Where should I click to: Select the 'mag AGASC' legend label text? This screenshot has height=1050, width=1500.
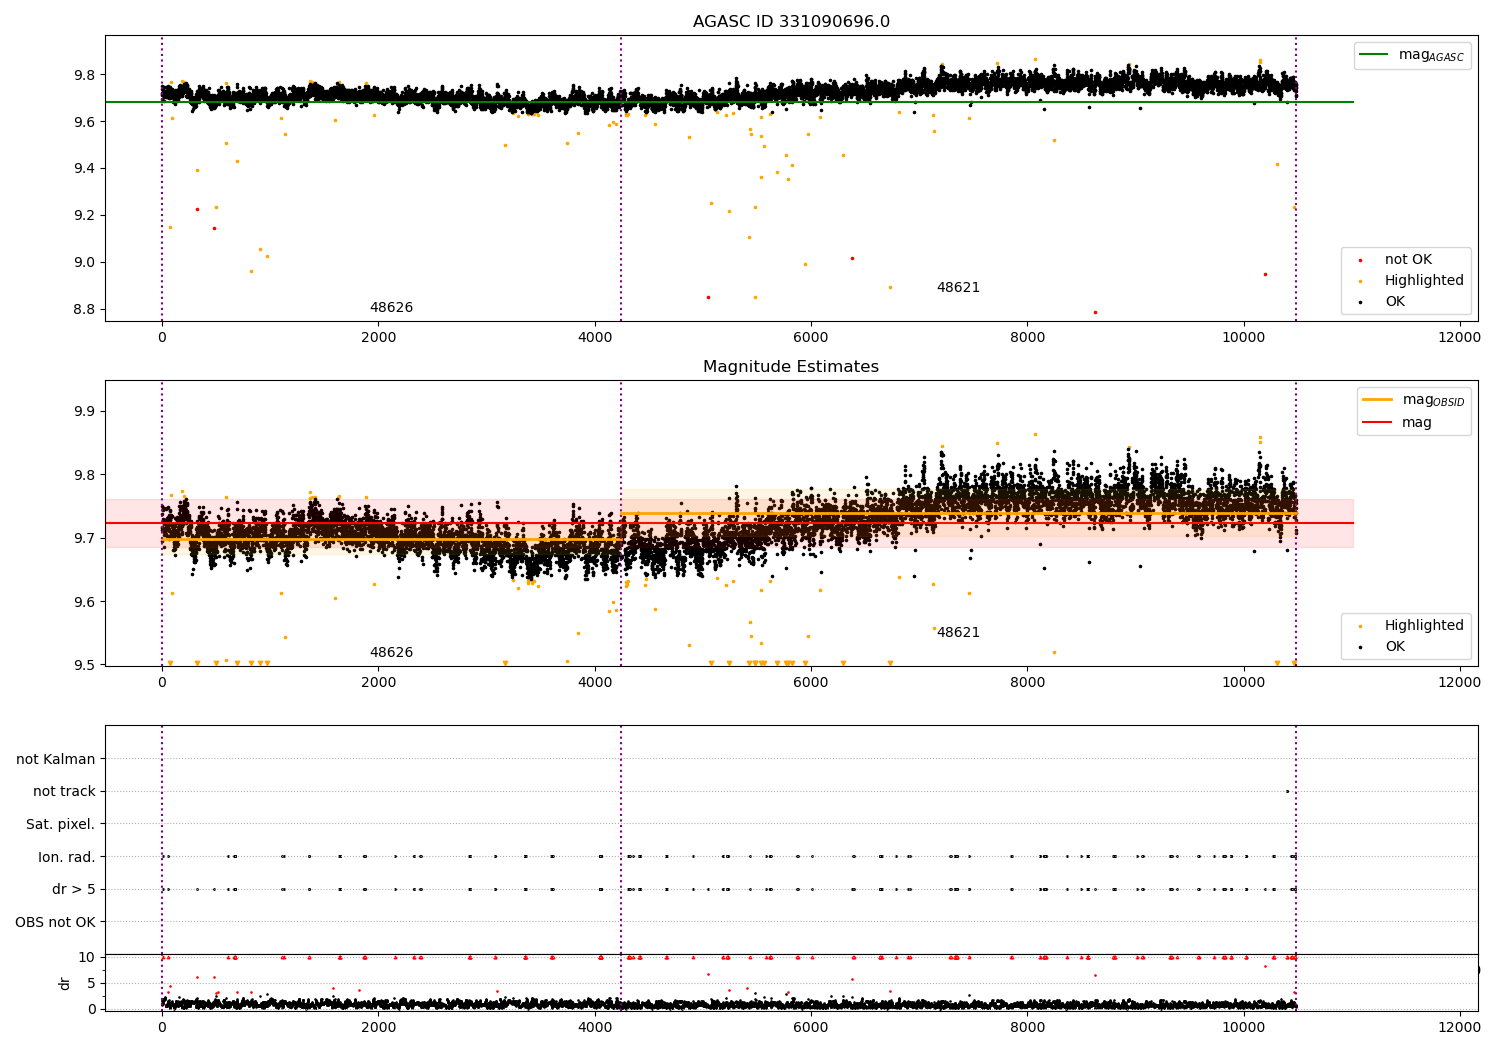pyautogui.click(x=1431, y=56)
